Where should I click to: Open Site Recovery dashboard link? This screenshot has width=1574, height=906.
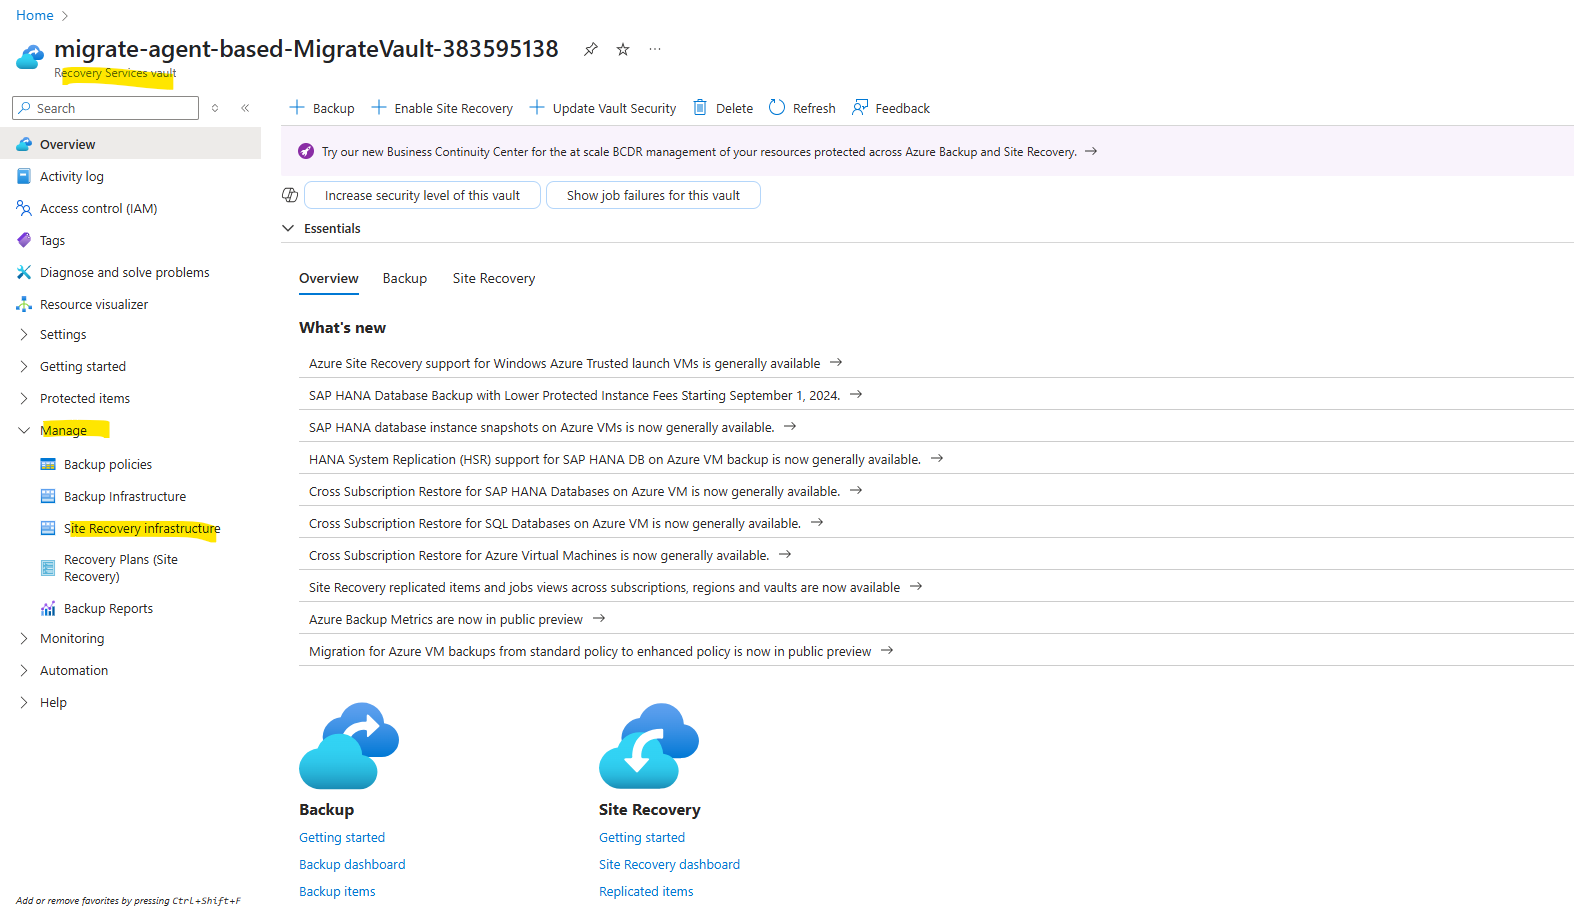point(669,864)
